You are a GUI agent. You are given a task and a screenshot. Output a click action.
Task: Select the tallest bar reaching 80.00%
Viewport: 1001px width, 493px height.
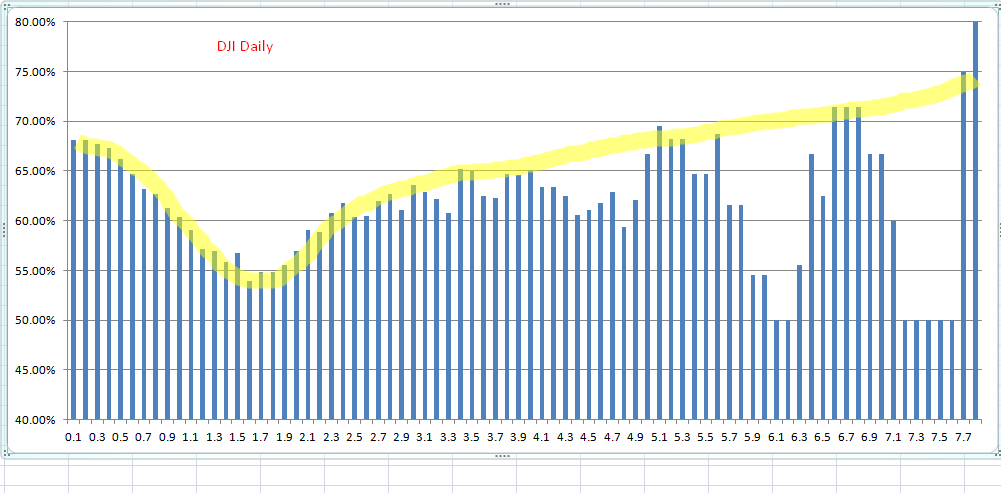pyautogui.click(x=975, y=221)
